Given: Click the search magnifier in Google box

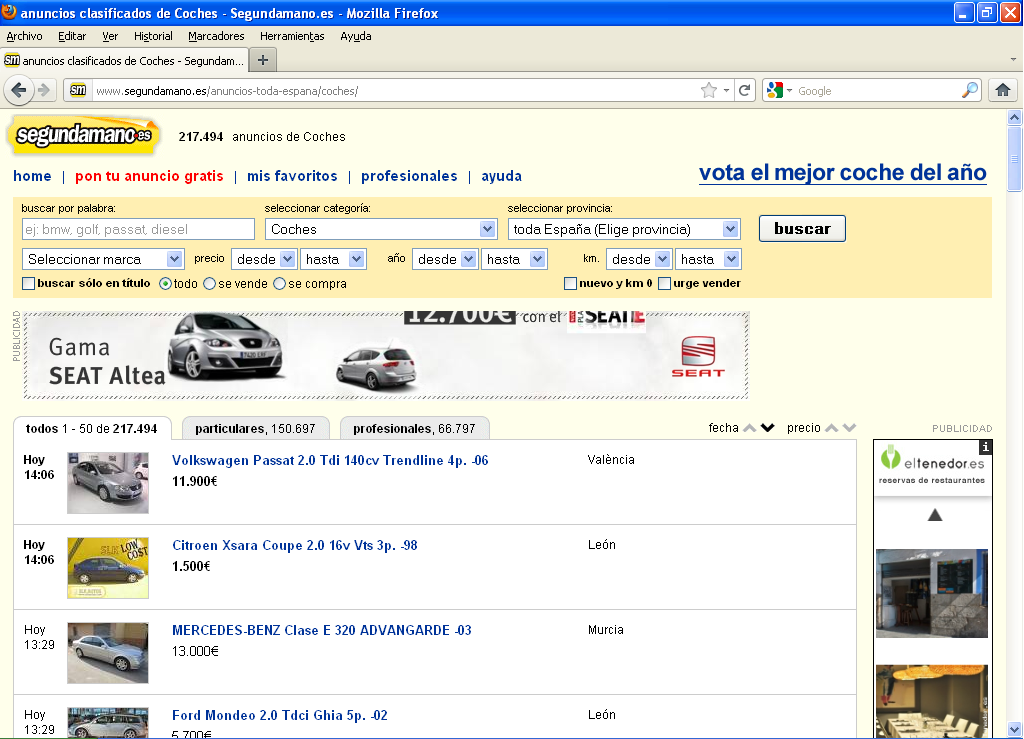Looking at the screenshot, I should [x=970, y=90].
